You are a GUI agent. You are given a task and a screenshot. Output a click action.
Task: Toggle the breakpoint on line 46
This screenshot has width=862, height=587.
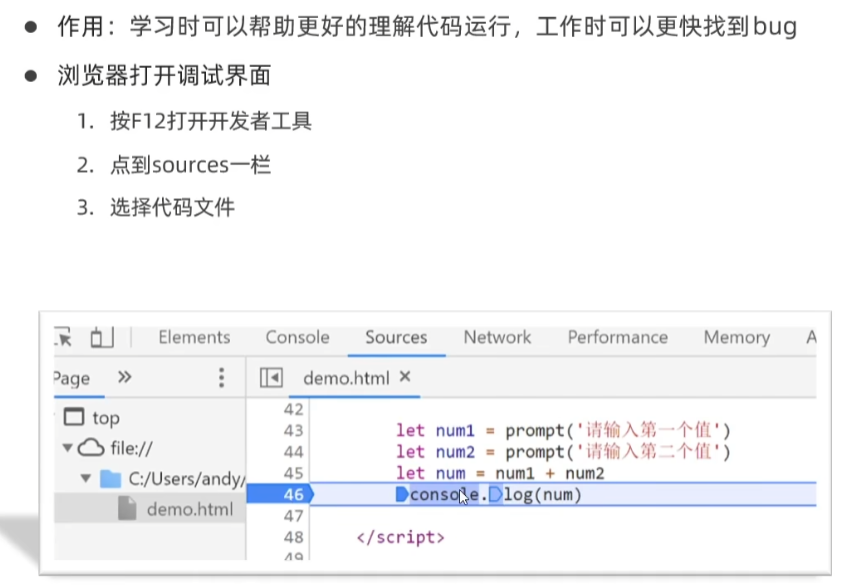(x=294, y=494)
